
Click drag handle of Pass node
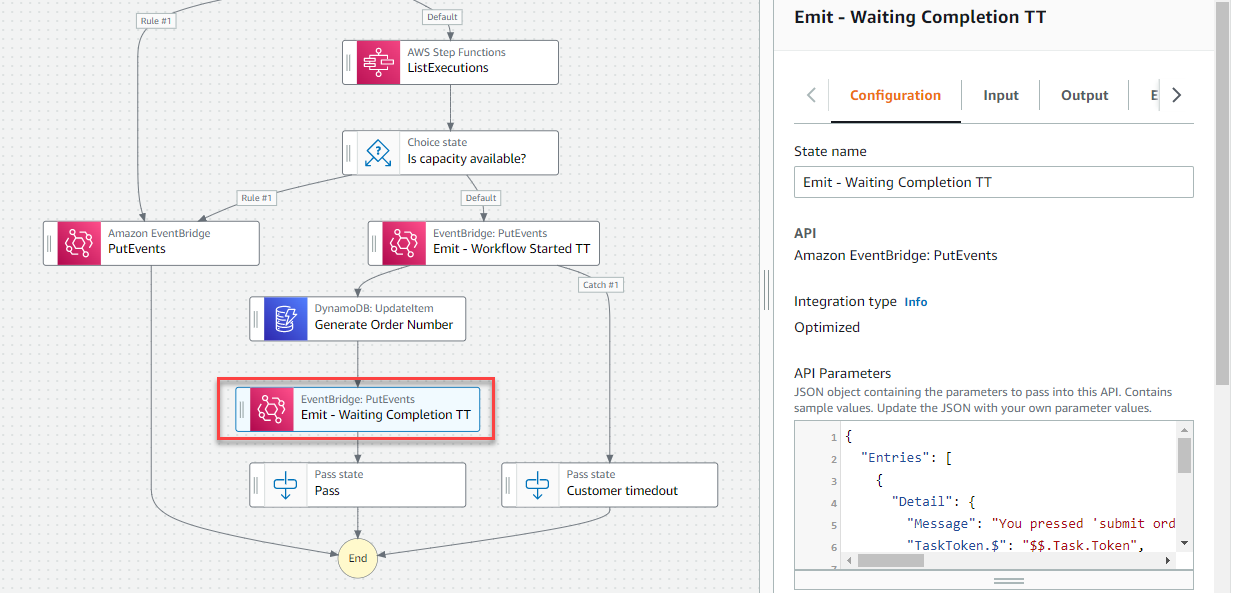256,483
